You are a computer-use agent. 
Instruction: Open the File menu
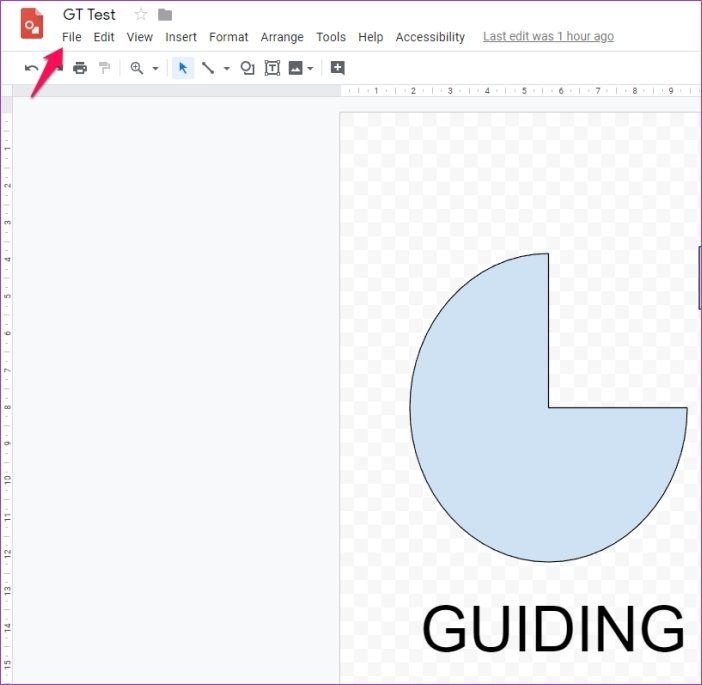coord(72,37)
